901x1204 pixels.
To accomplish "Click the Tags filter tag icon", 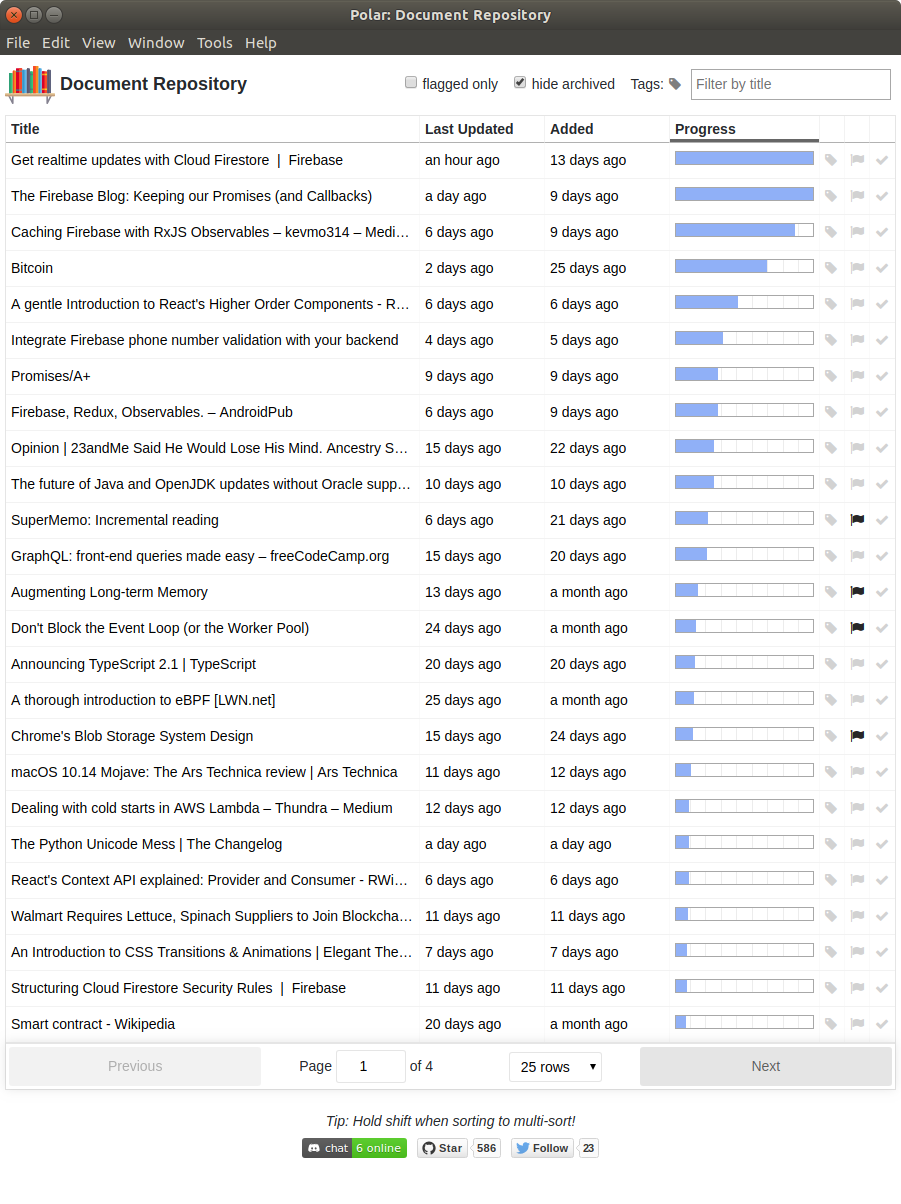I will [675, 84].
